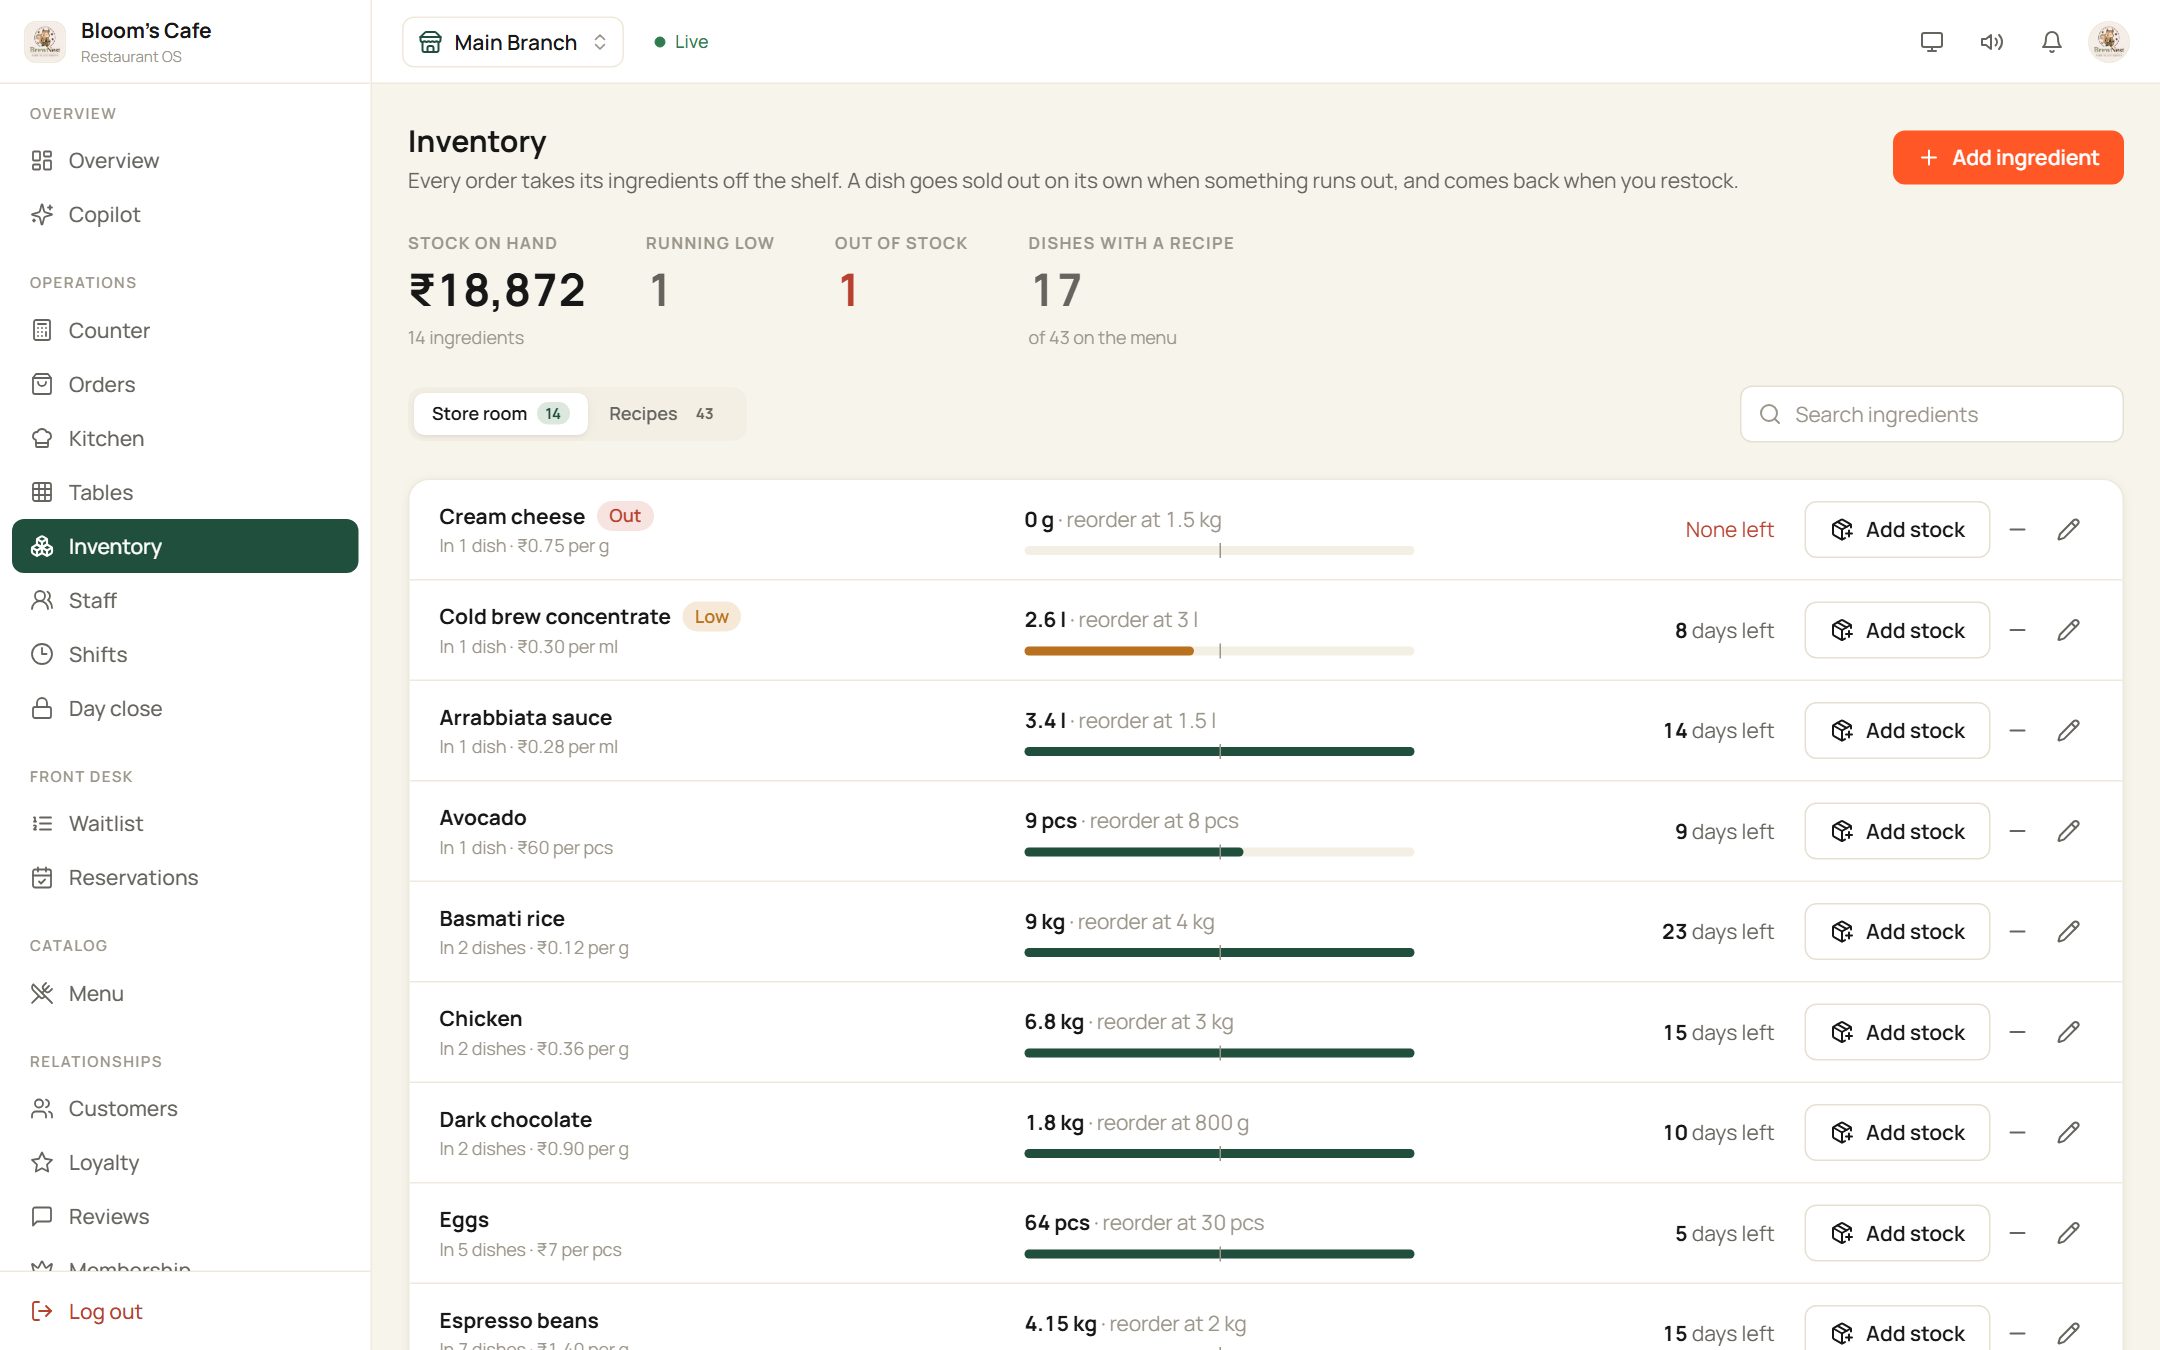
Task: Click minus icon in Chicken row
Action: click(x=2017, y=1032)
